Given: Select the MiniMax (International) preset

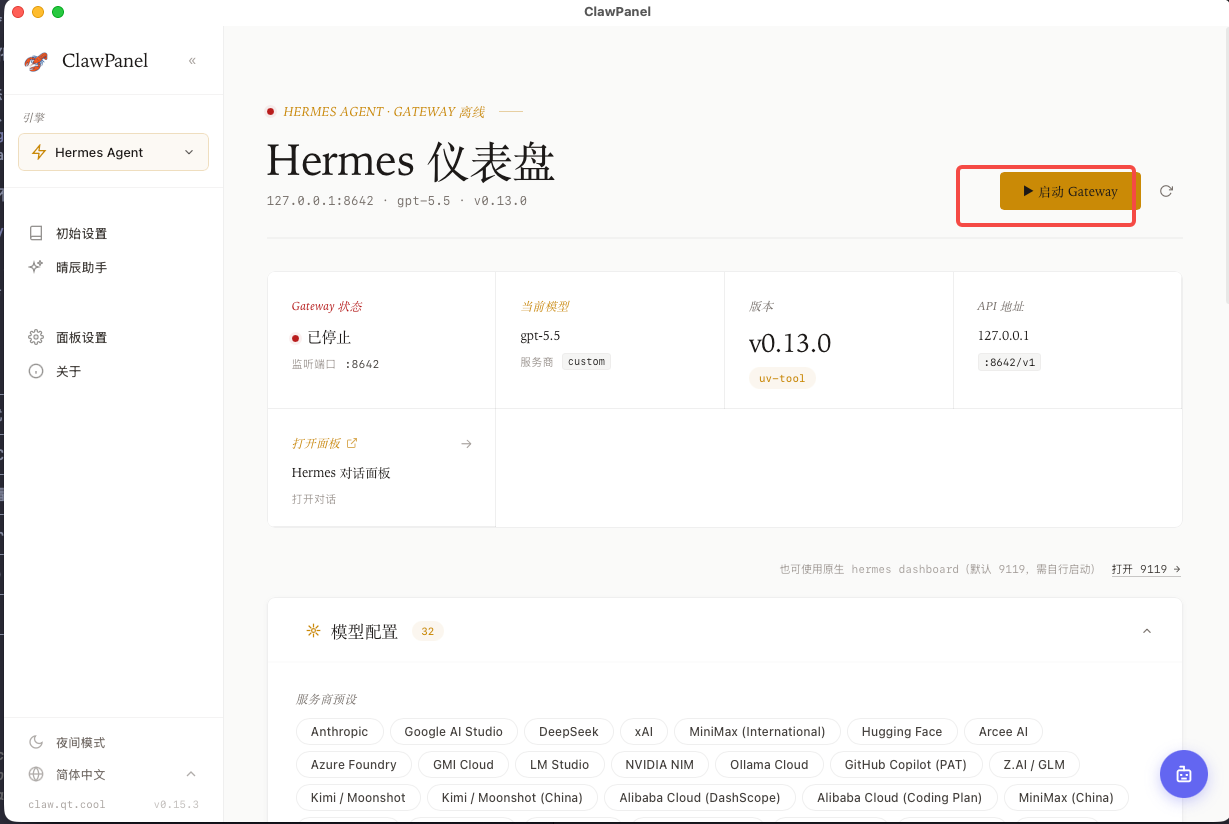Looking at the screenshot, I should click(x=757, y=731).
